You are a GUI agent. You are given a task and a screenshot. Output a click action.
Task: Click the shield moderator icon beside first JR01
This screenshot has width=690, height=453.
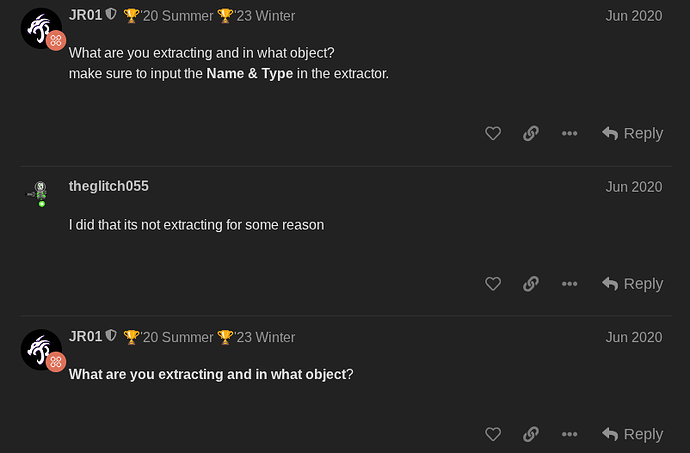tap(111, 15)
